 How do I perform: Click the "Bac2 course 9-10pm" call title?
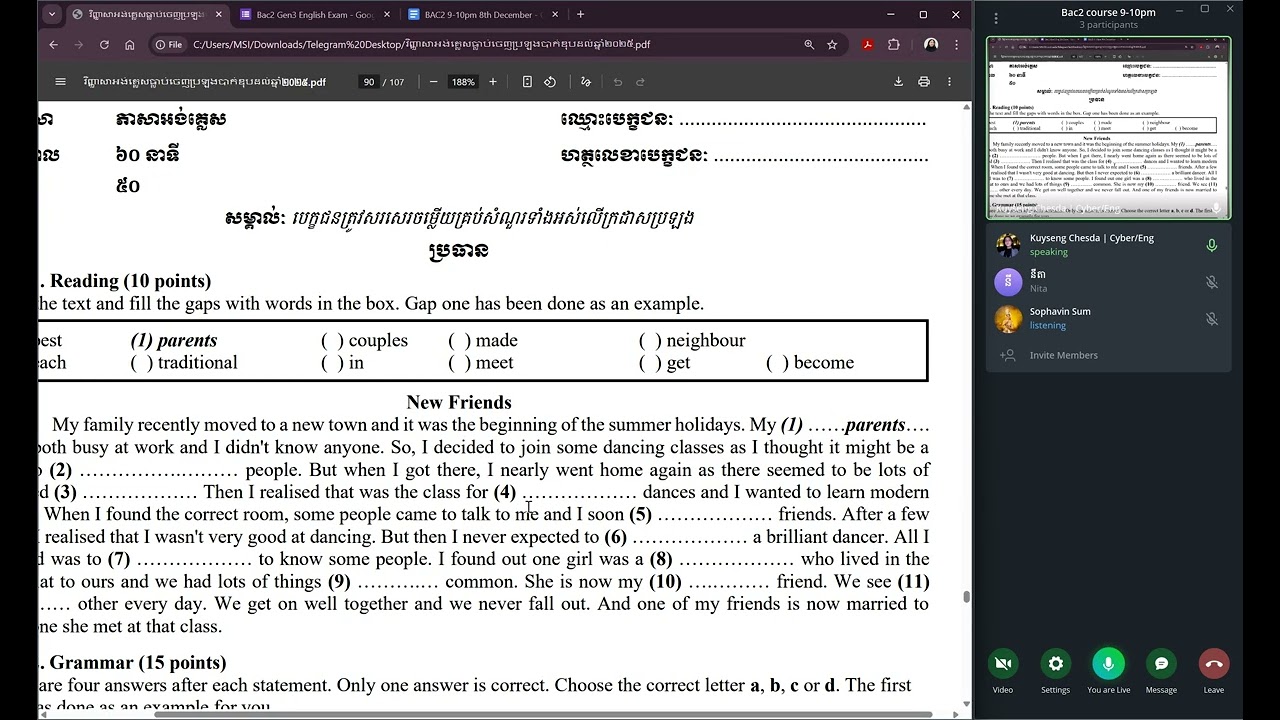1108,12
